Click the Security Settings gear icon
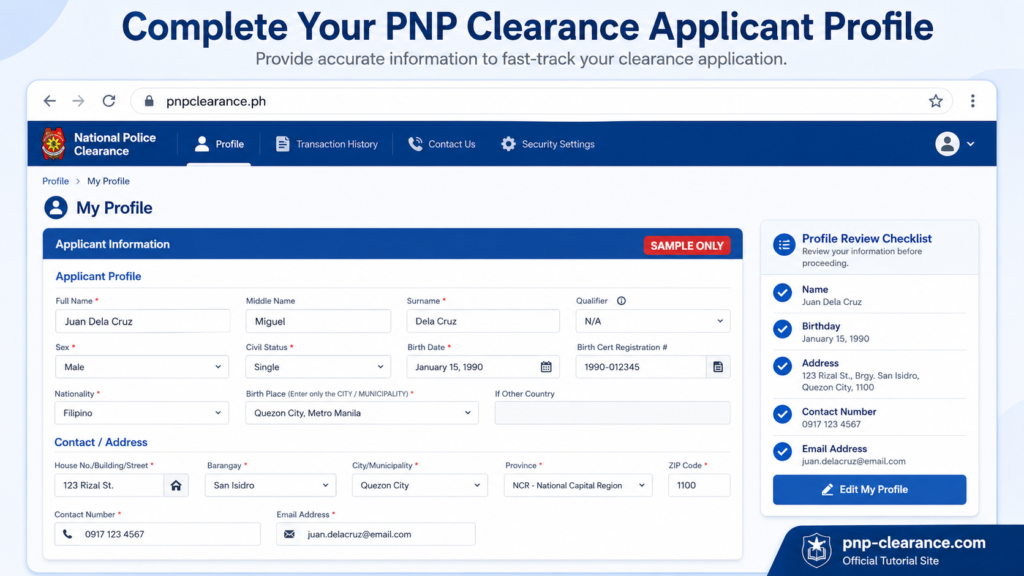1024x576 pixels. pos(508,144)
